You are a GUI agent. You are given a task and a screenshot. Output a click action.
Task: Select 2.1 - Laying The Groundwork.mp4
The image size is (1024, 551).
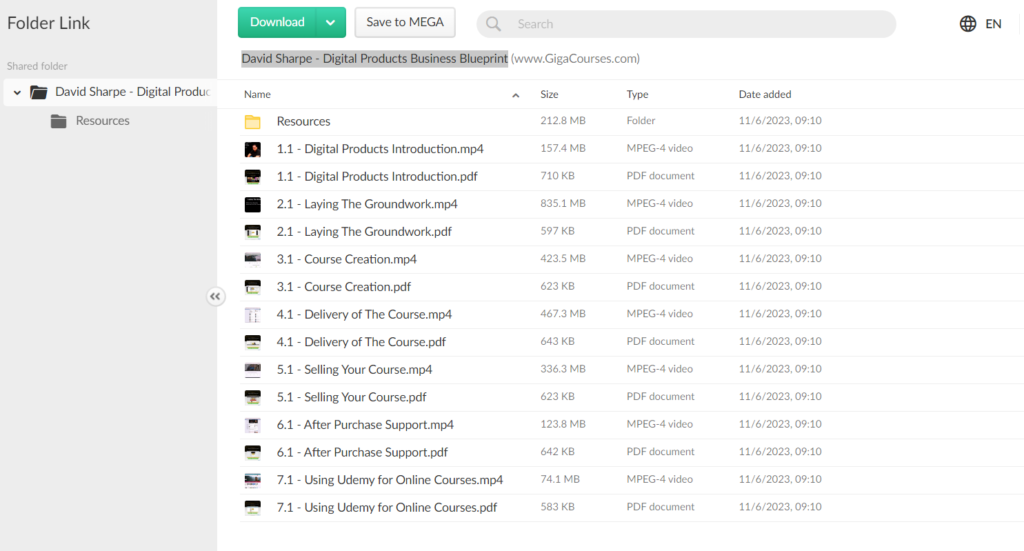click(x=367, y=204)
